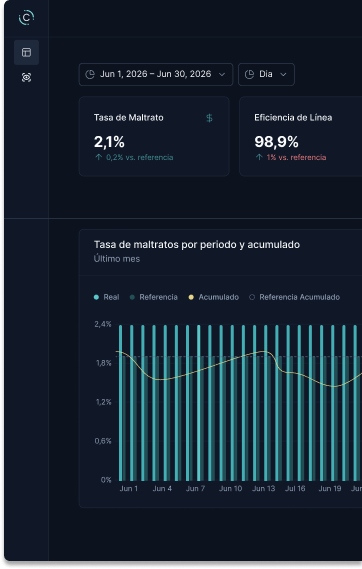The height and width of the screenshot is (569, 362).
Task: Click the circular C app logo
Action: tap(26, 17)
